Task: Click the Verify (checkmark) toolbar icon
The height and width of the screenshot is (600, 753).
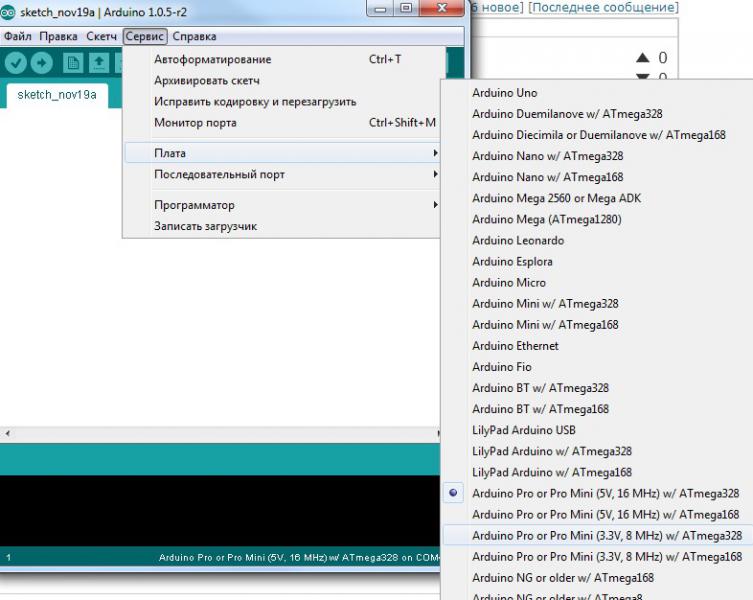Action: [15, 63]
